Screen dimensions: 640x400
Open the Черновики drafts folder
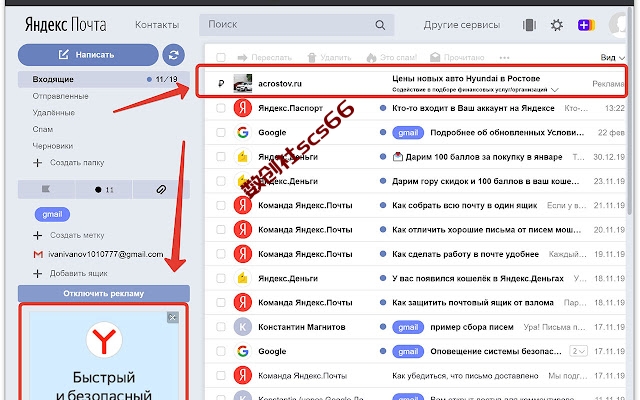pos(53,146)
